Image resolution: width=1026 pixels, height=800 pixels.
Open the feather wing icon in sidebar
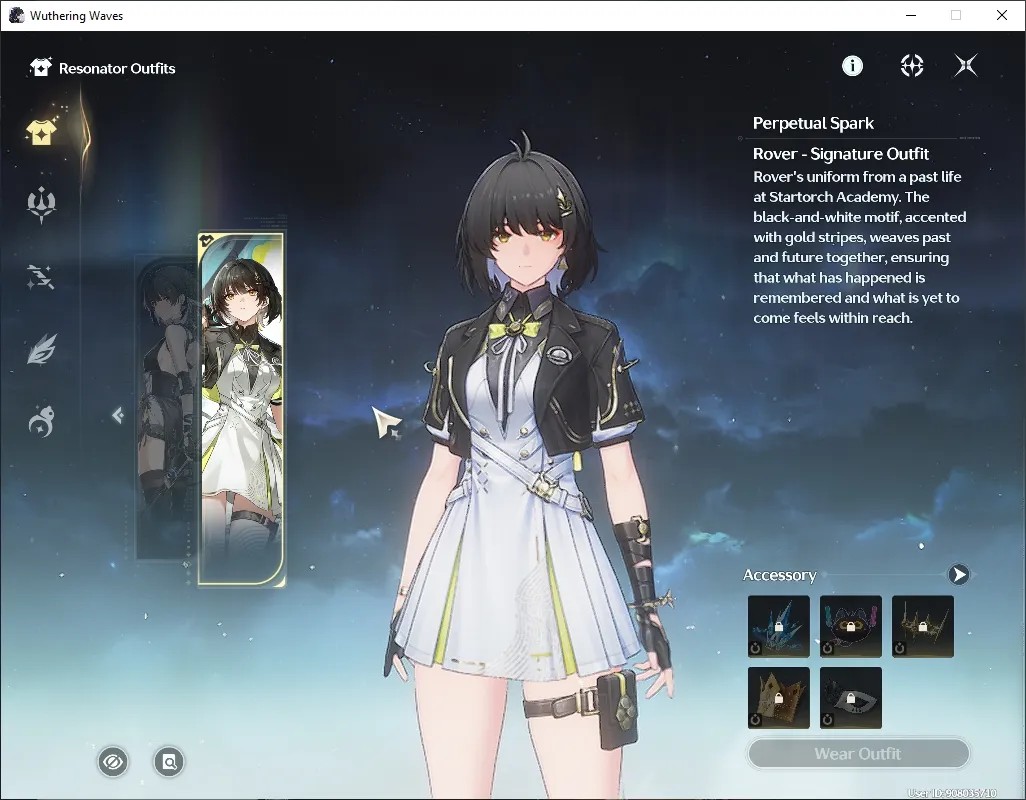click(x=41, y=349)
